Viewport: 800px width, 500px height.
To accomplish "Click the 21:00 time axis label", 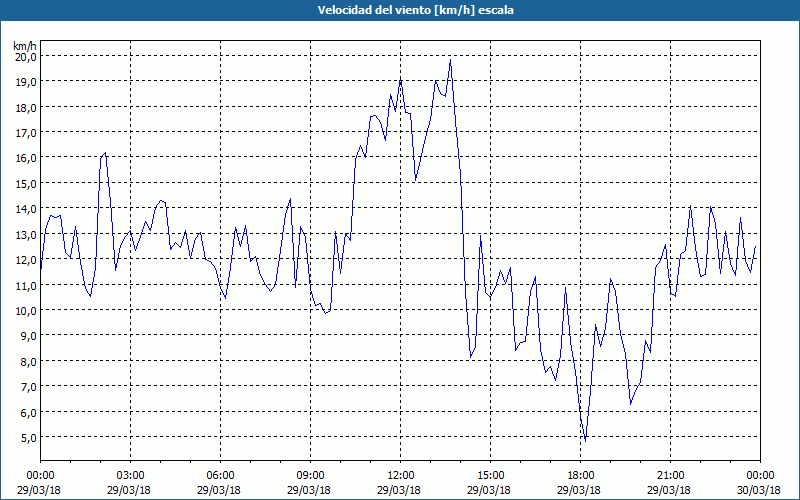I will 670,476.
